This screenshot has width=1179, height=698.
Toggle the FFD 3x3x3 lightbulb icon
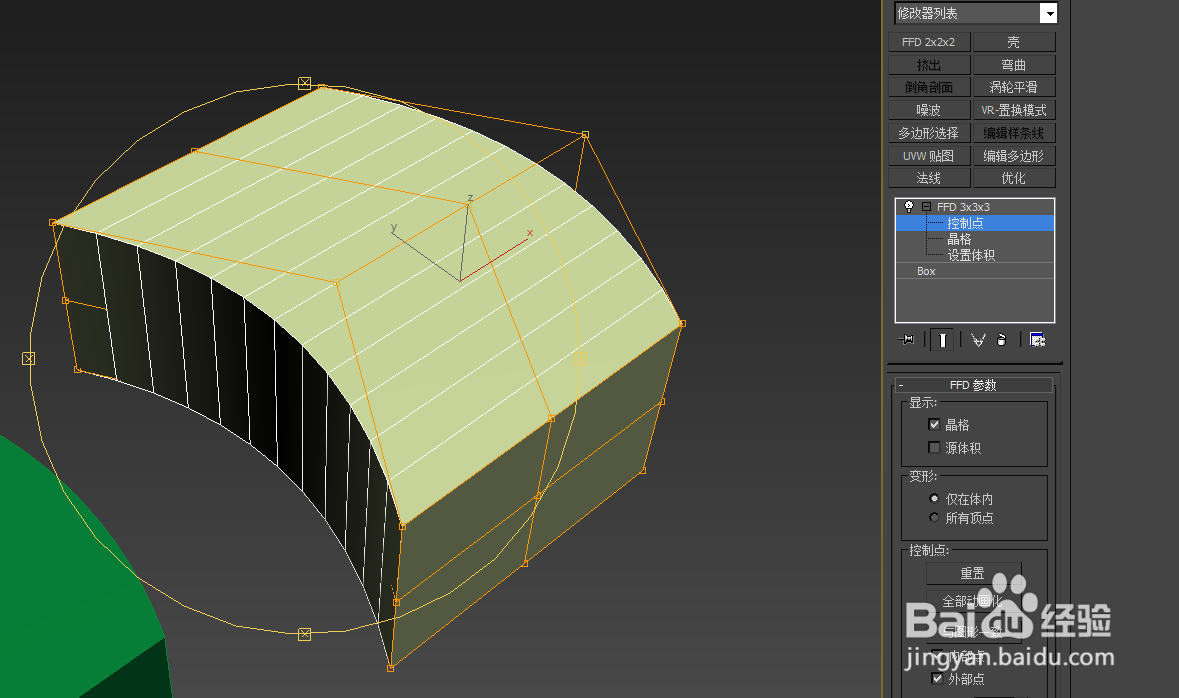908,206
